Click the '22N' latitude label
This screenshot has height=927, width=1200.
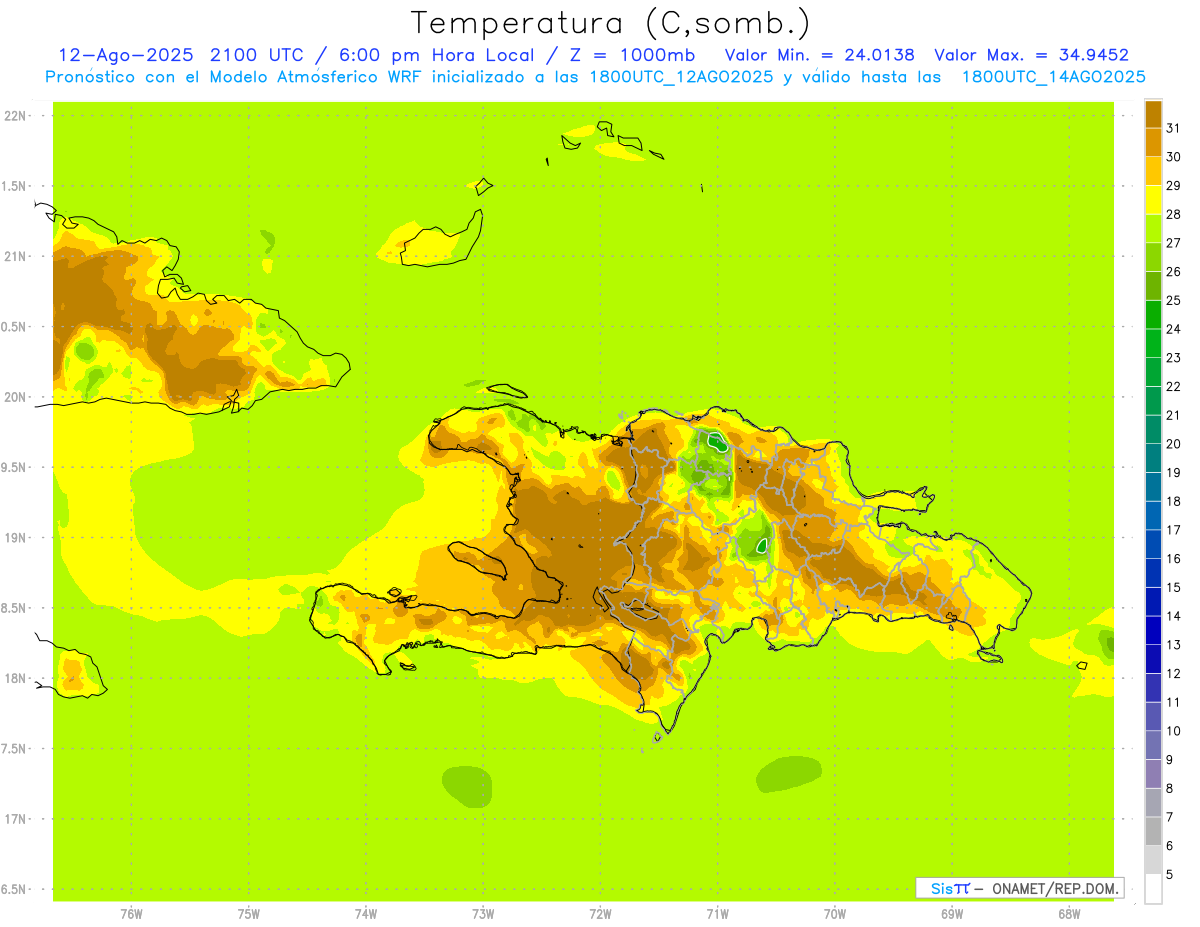click(16, 116)
